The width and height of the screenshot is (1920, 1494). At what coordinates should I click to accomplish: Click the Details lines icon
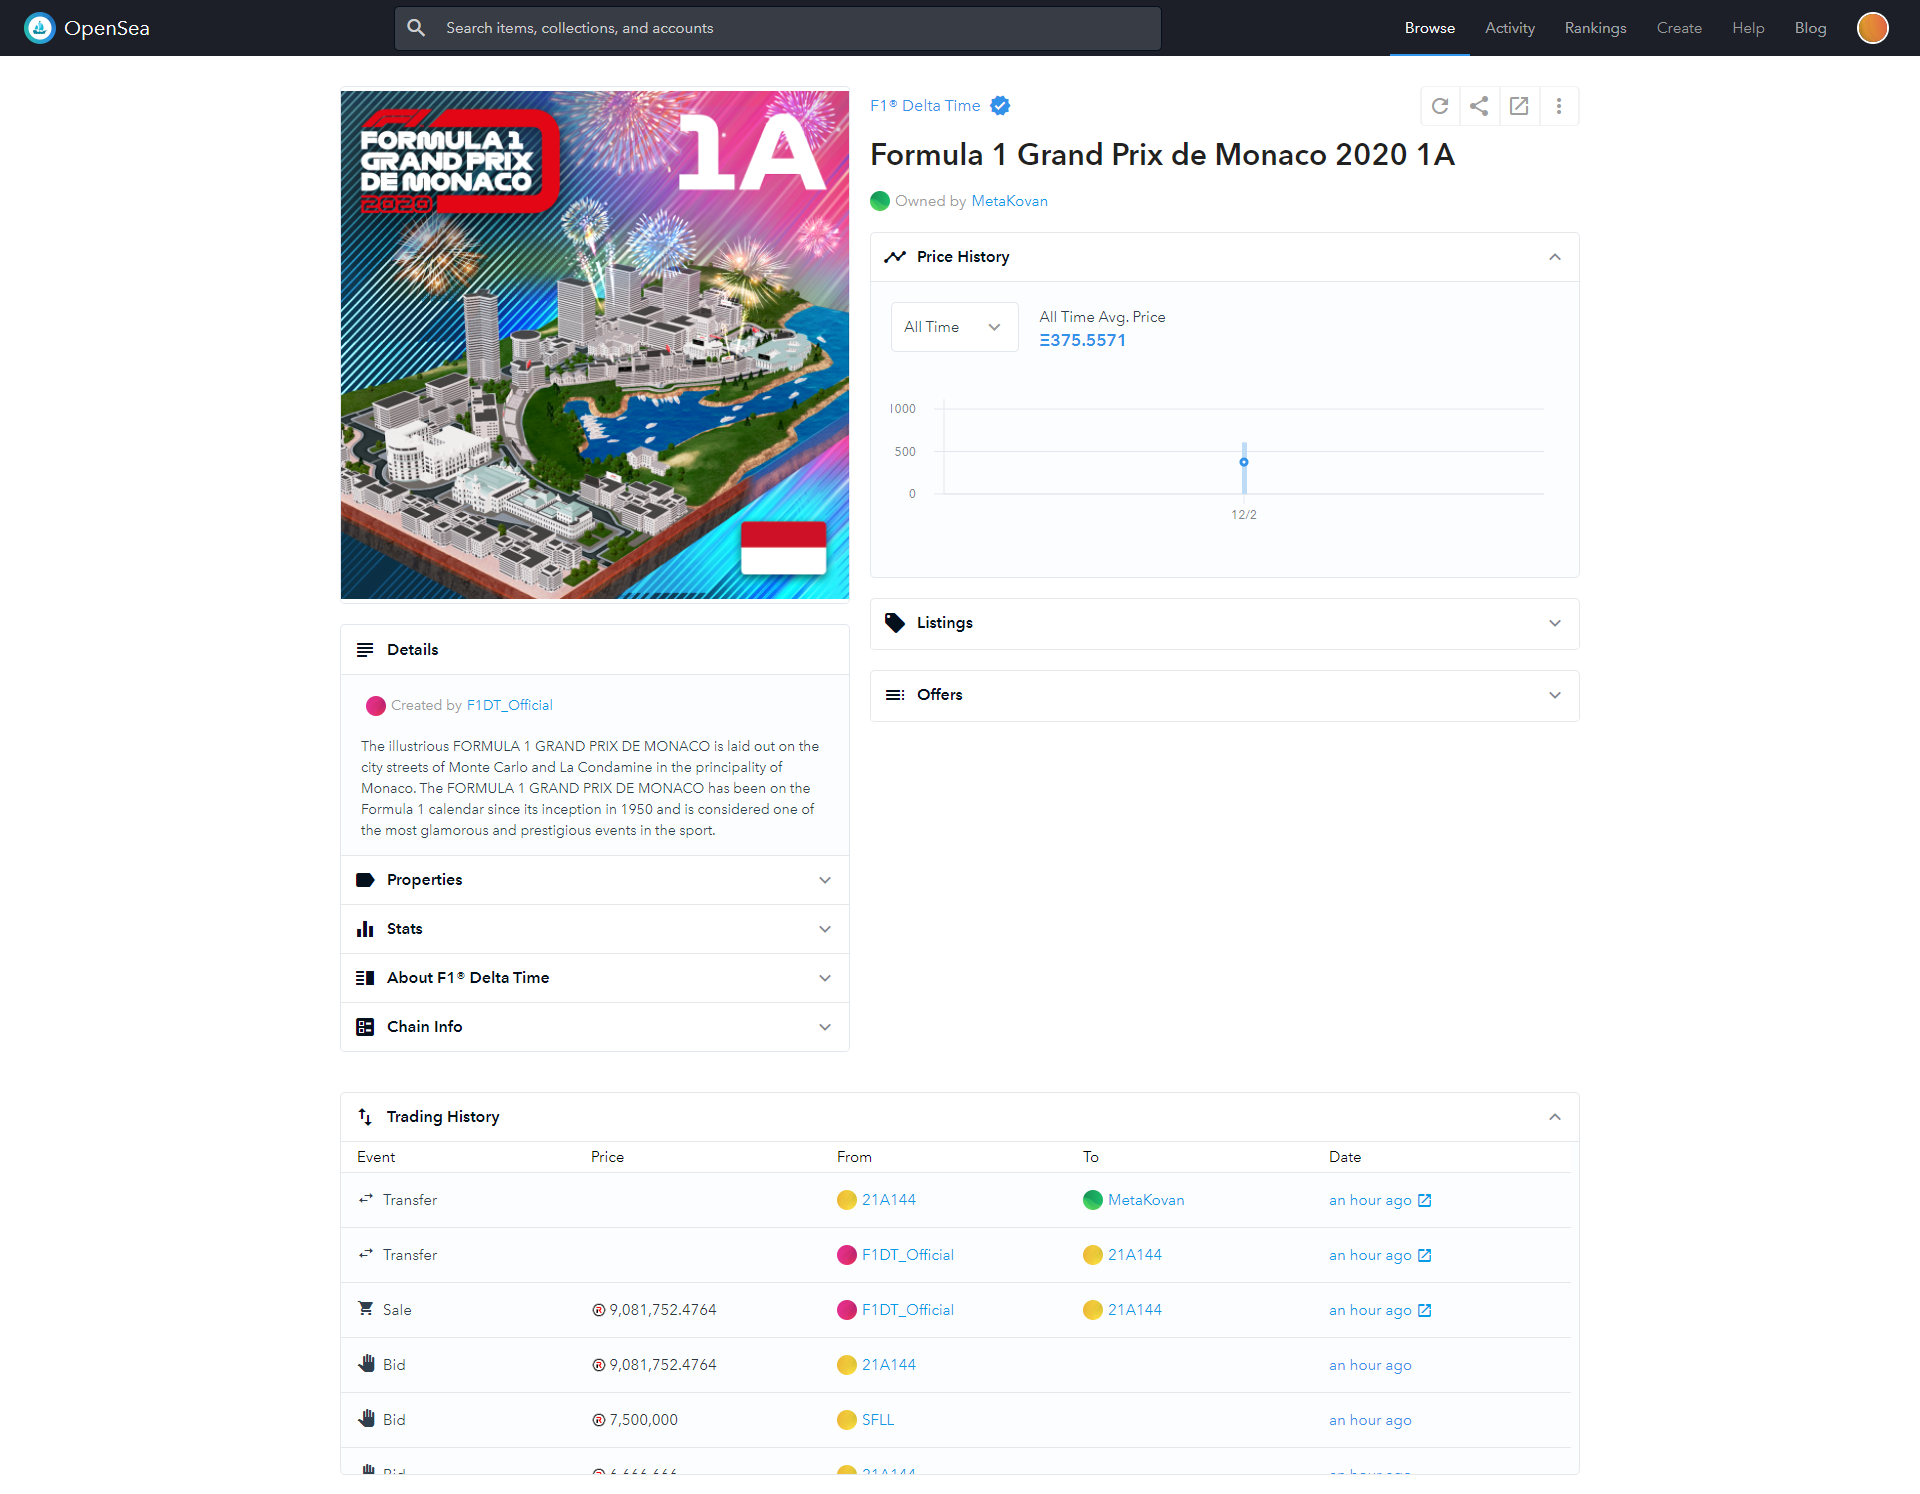coord(365,650)
